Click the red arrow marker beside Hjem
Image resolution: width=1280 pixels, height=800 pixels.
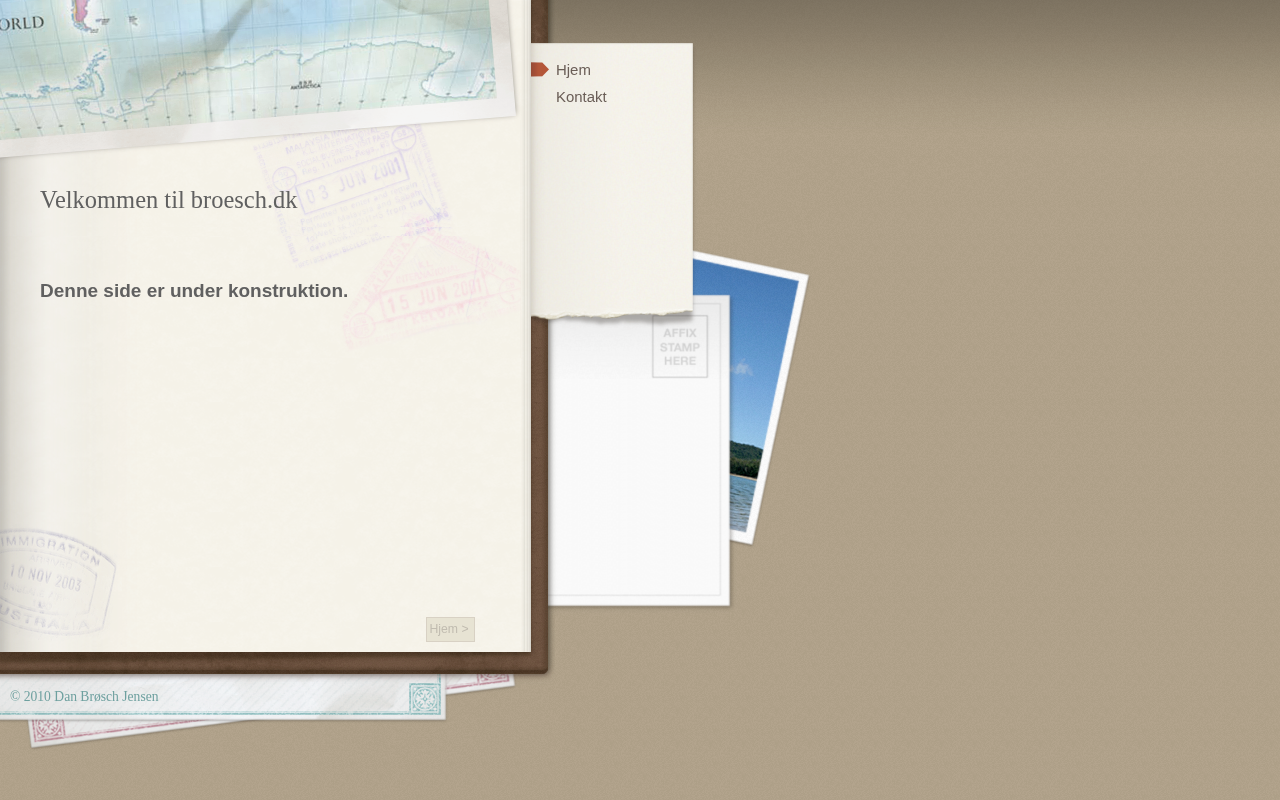(x=539, y=69)
